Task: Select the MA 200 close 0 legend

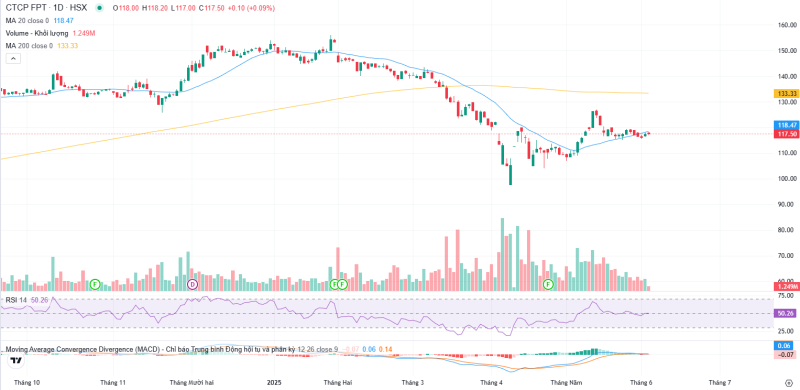Action: [x=29, y=46]
